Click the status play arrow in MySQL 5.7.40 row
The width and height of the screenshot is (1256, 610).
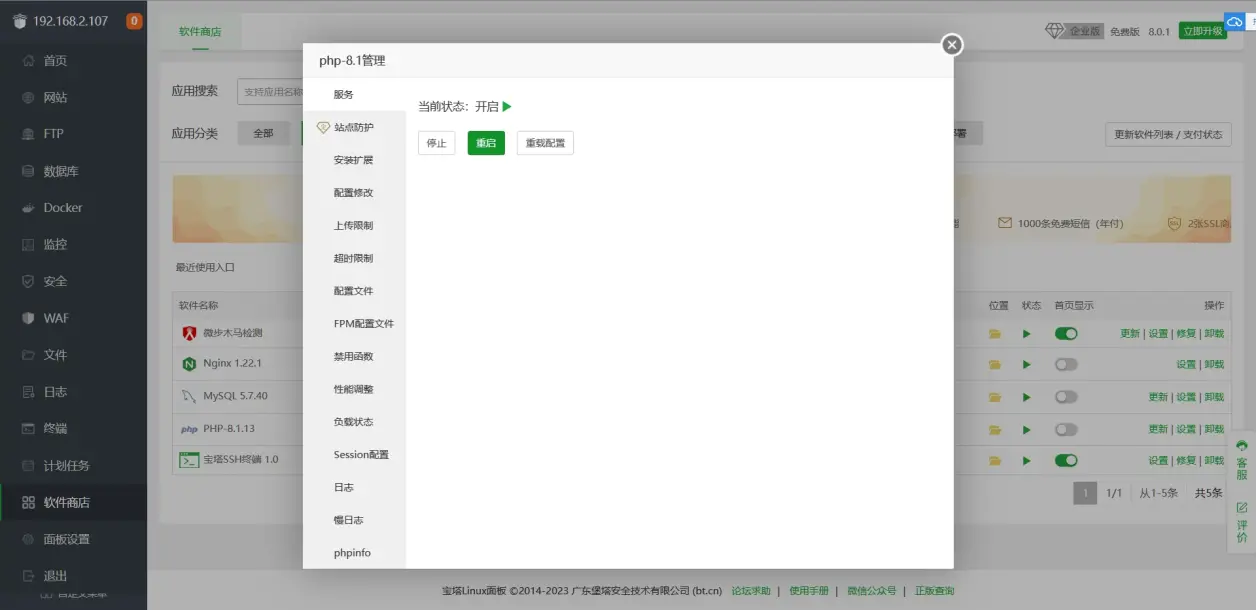coord(1026,397)
